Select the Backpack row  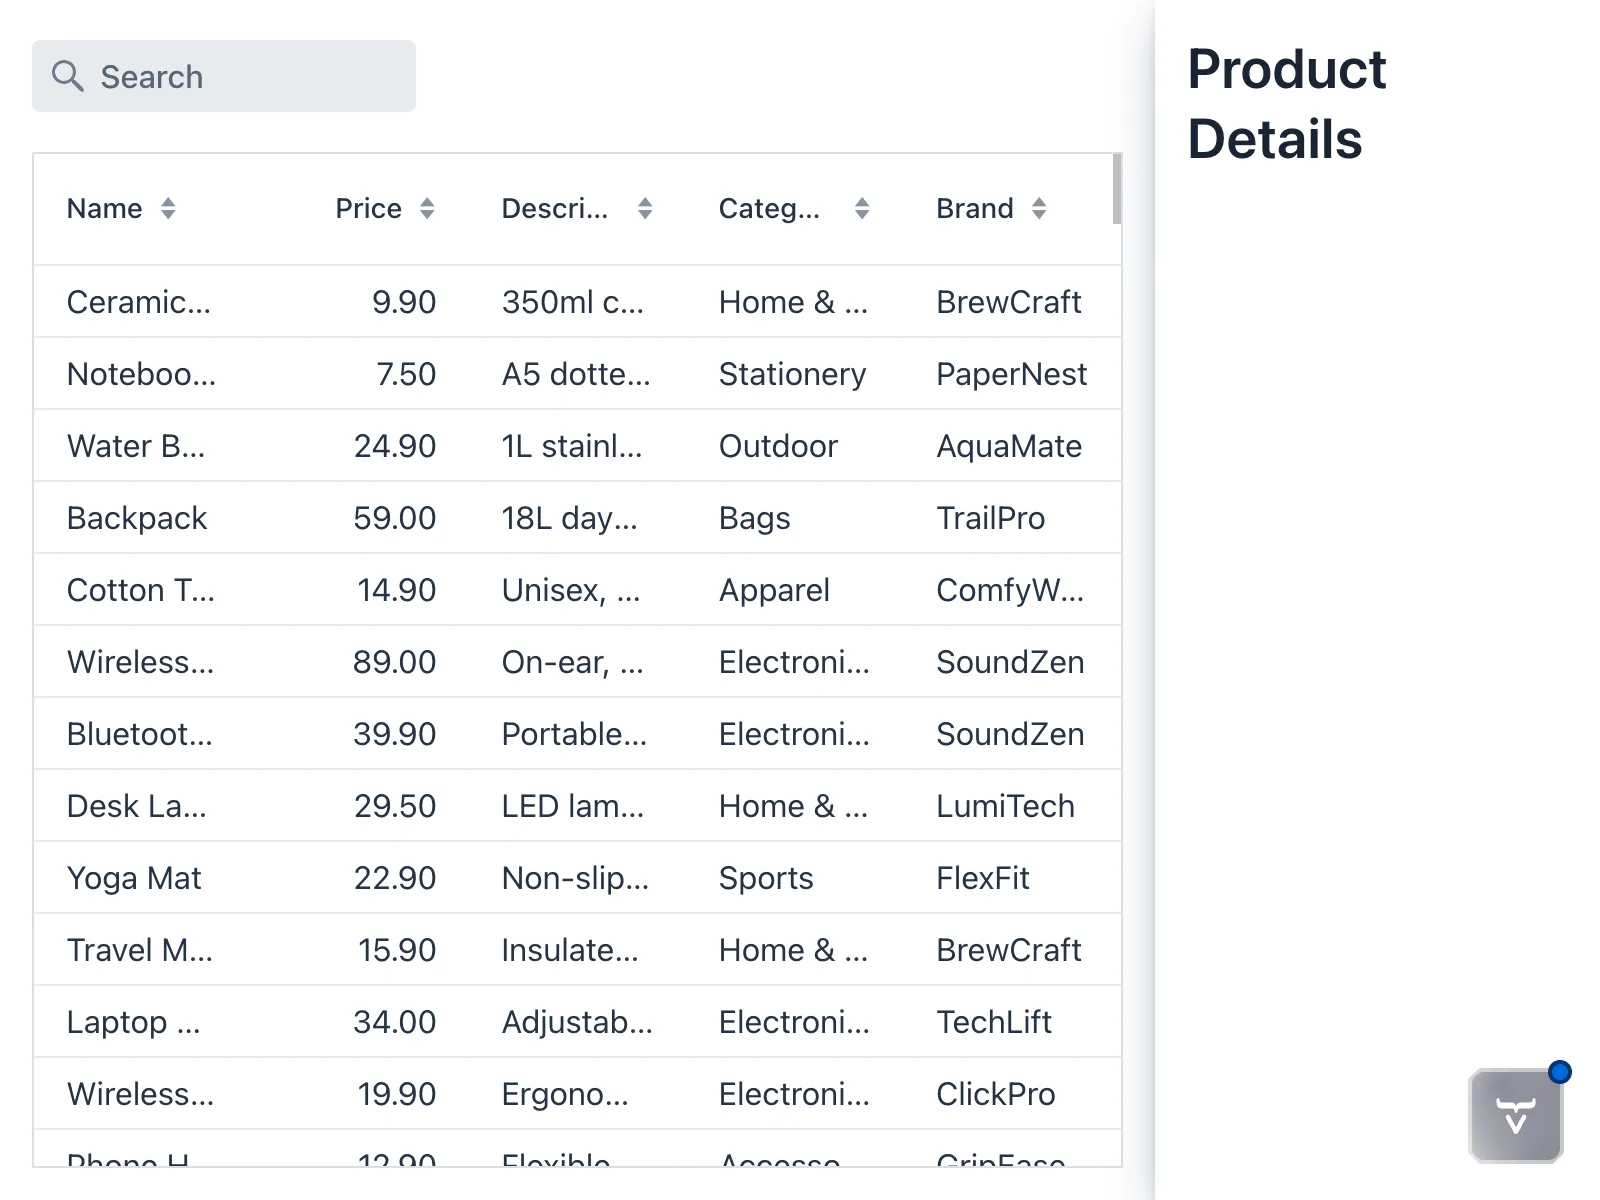coord(137,518)
